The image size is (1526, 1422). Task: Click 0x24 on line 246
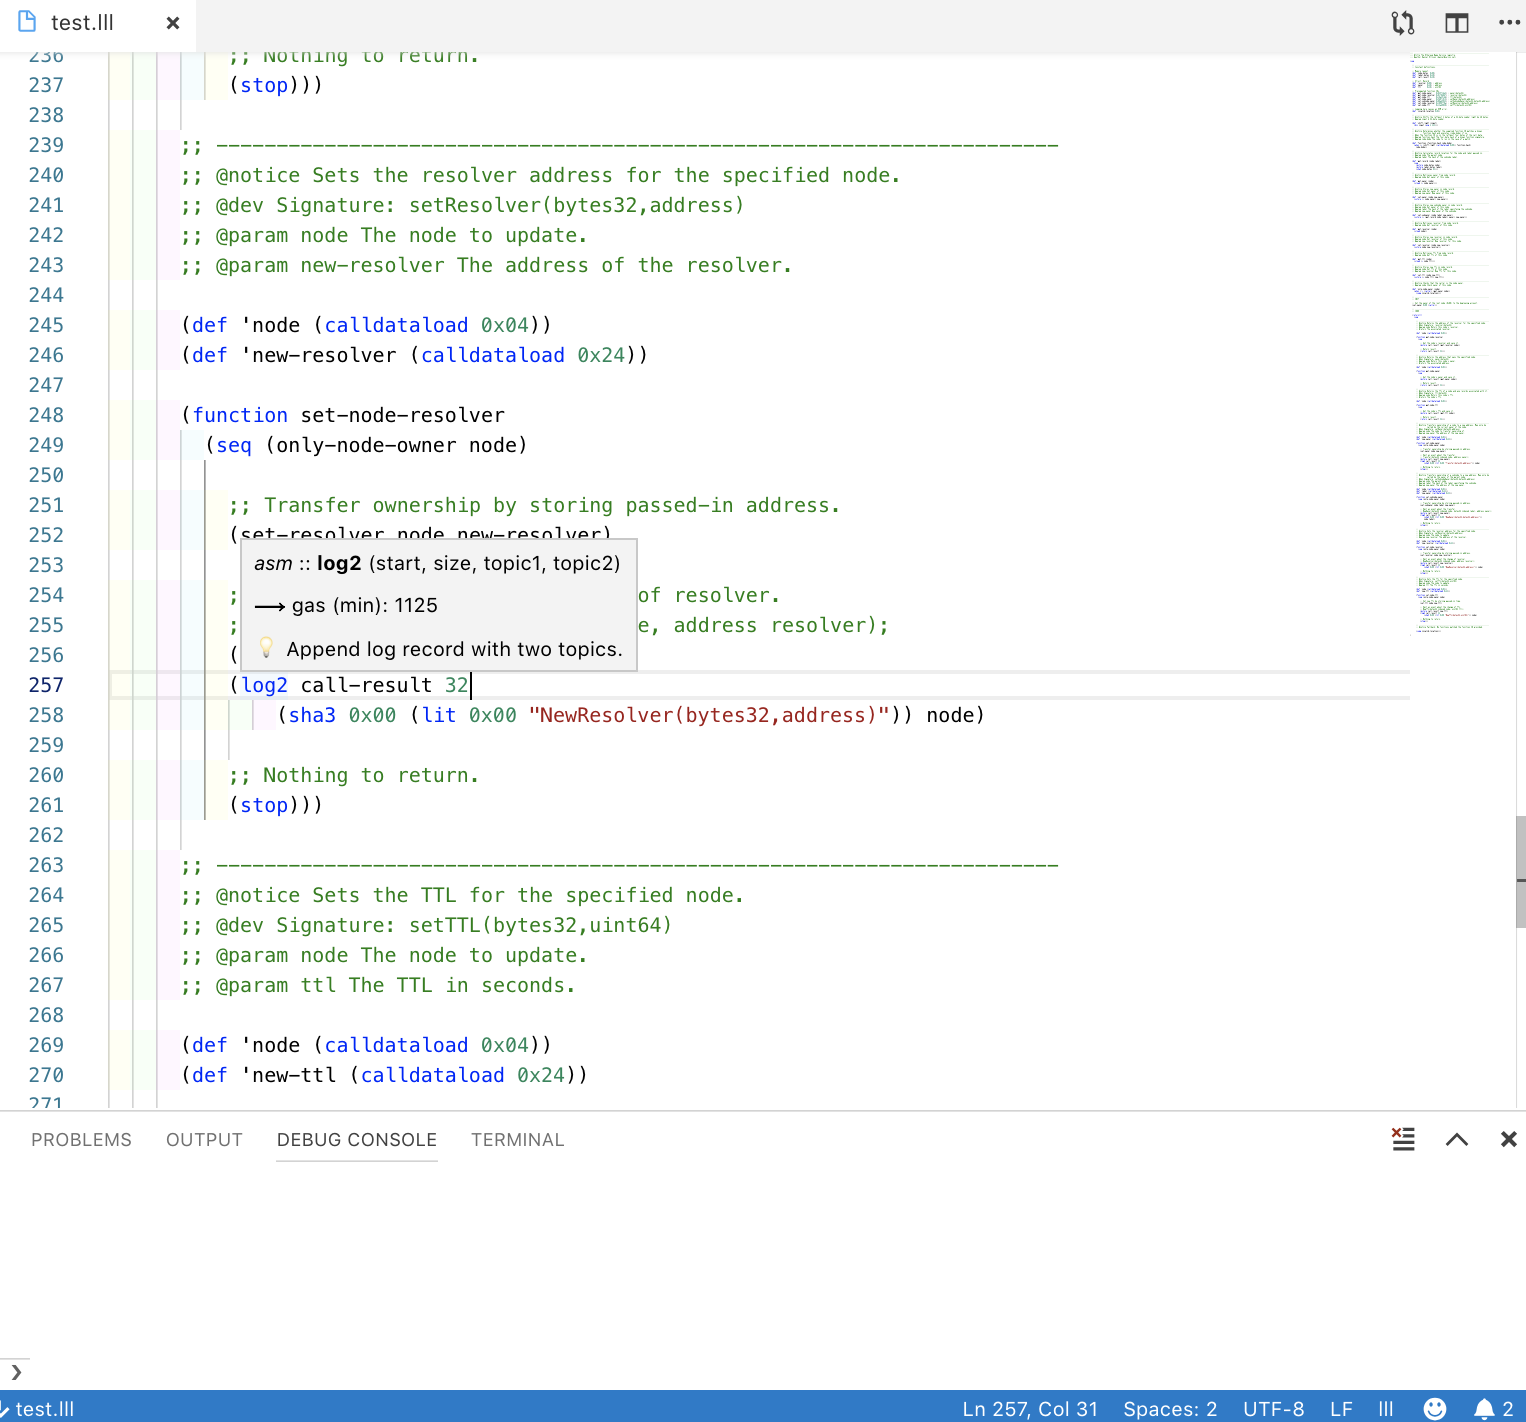click(x=601, y=355)
